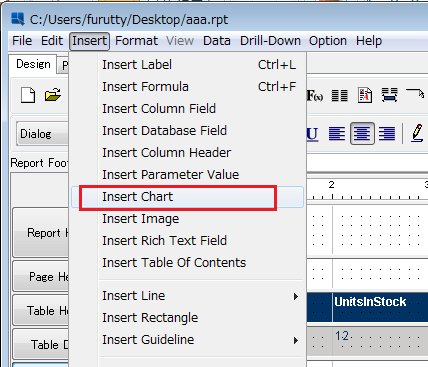Select Insert Rich Text Field
The image size is (428, 367).
click(x=165, y=241)
